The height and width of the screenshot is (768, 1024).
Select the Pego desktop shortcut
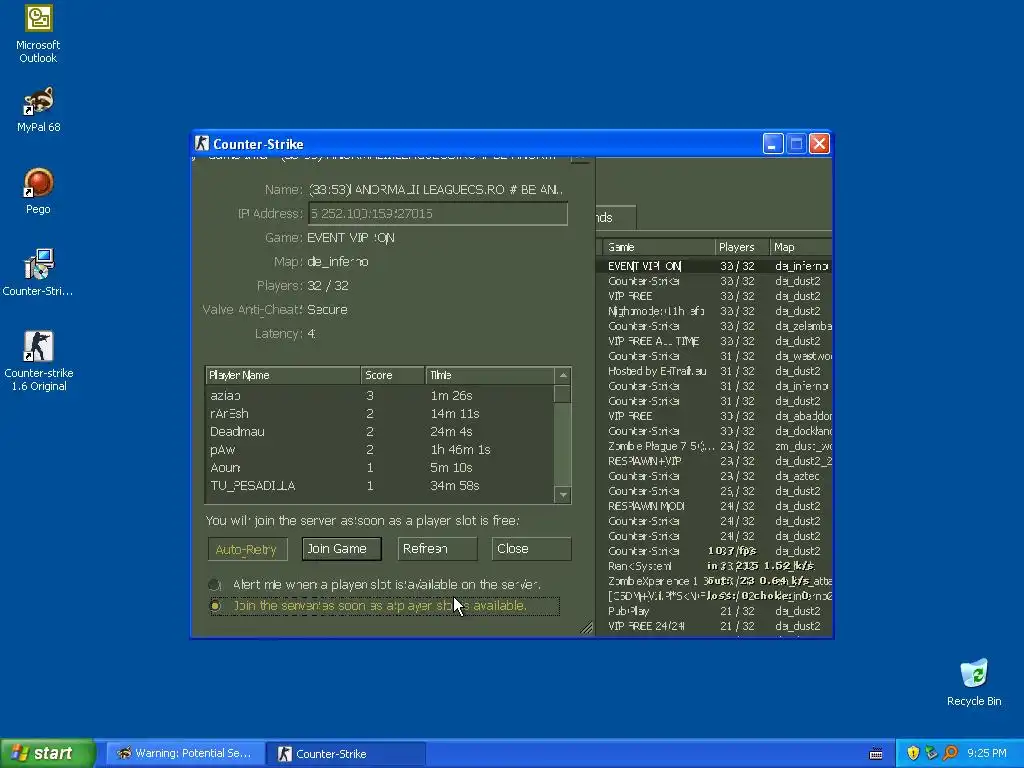(x=38, y=191)
